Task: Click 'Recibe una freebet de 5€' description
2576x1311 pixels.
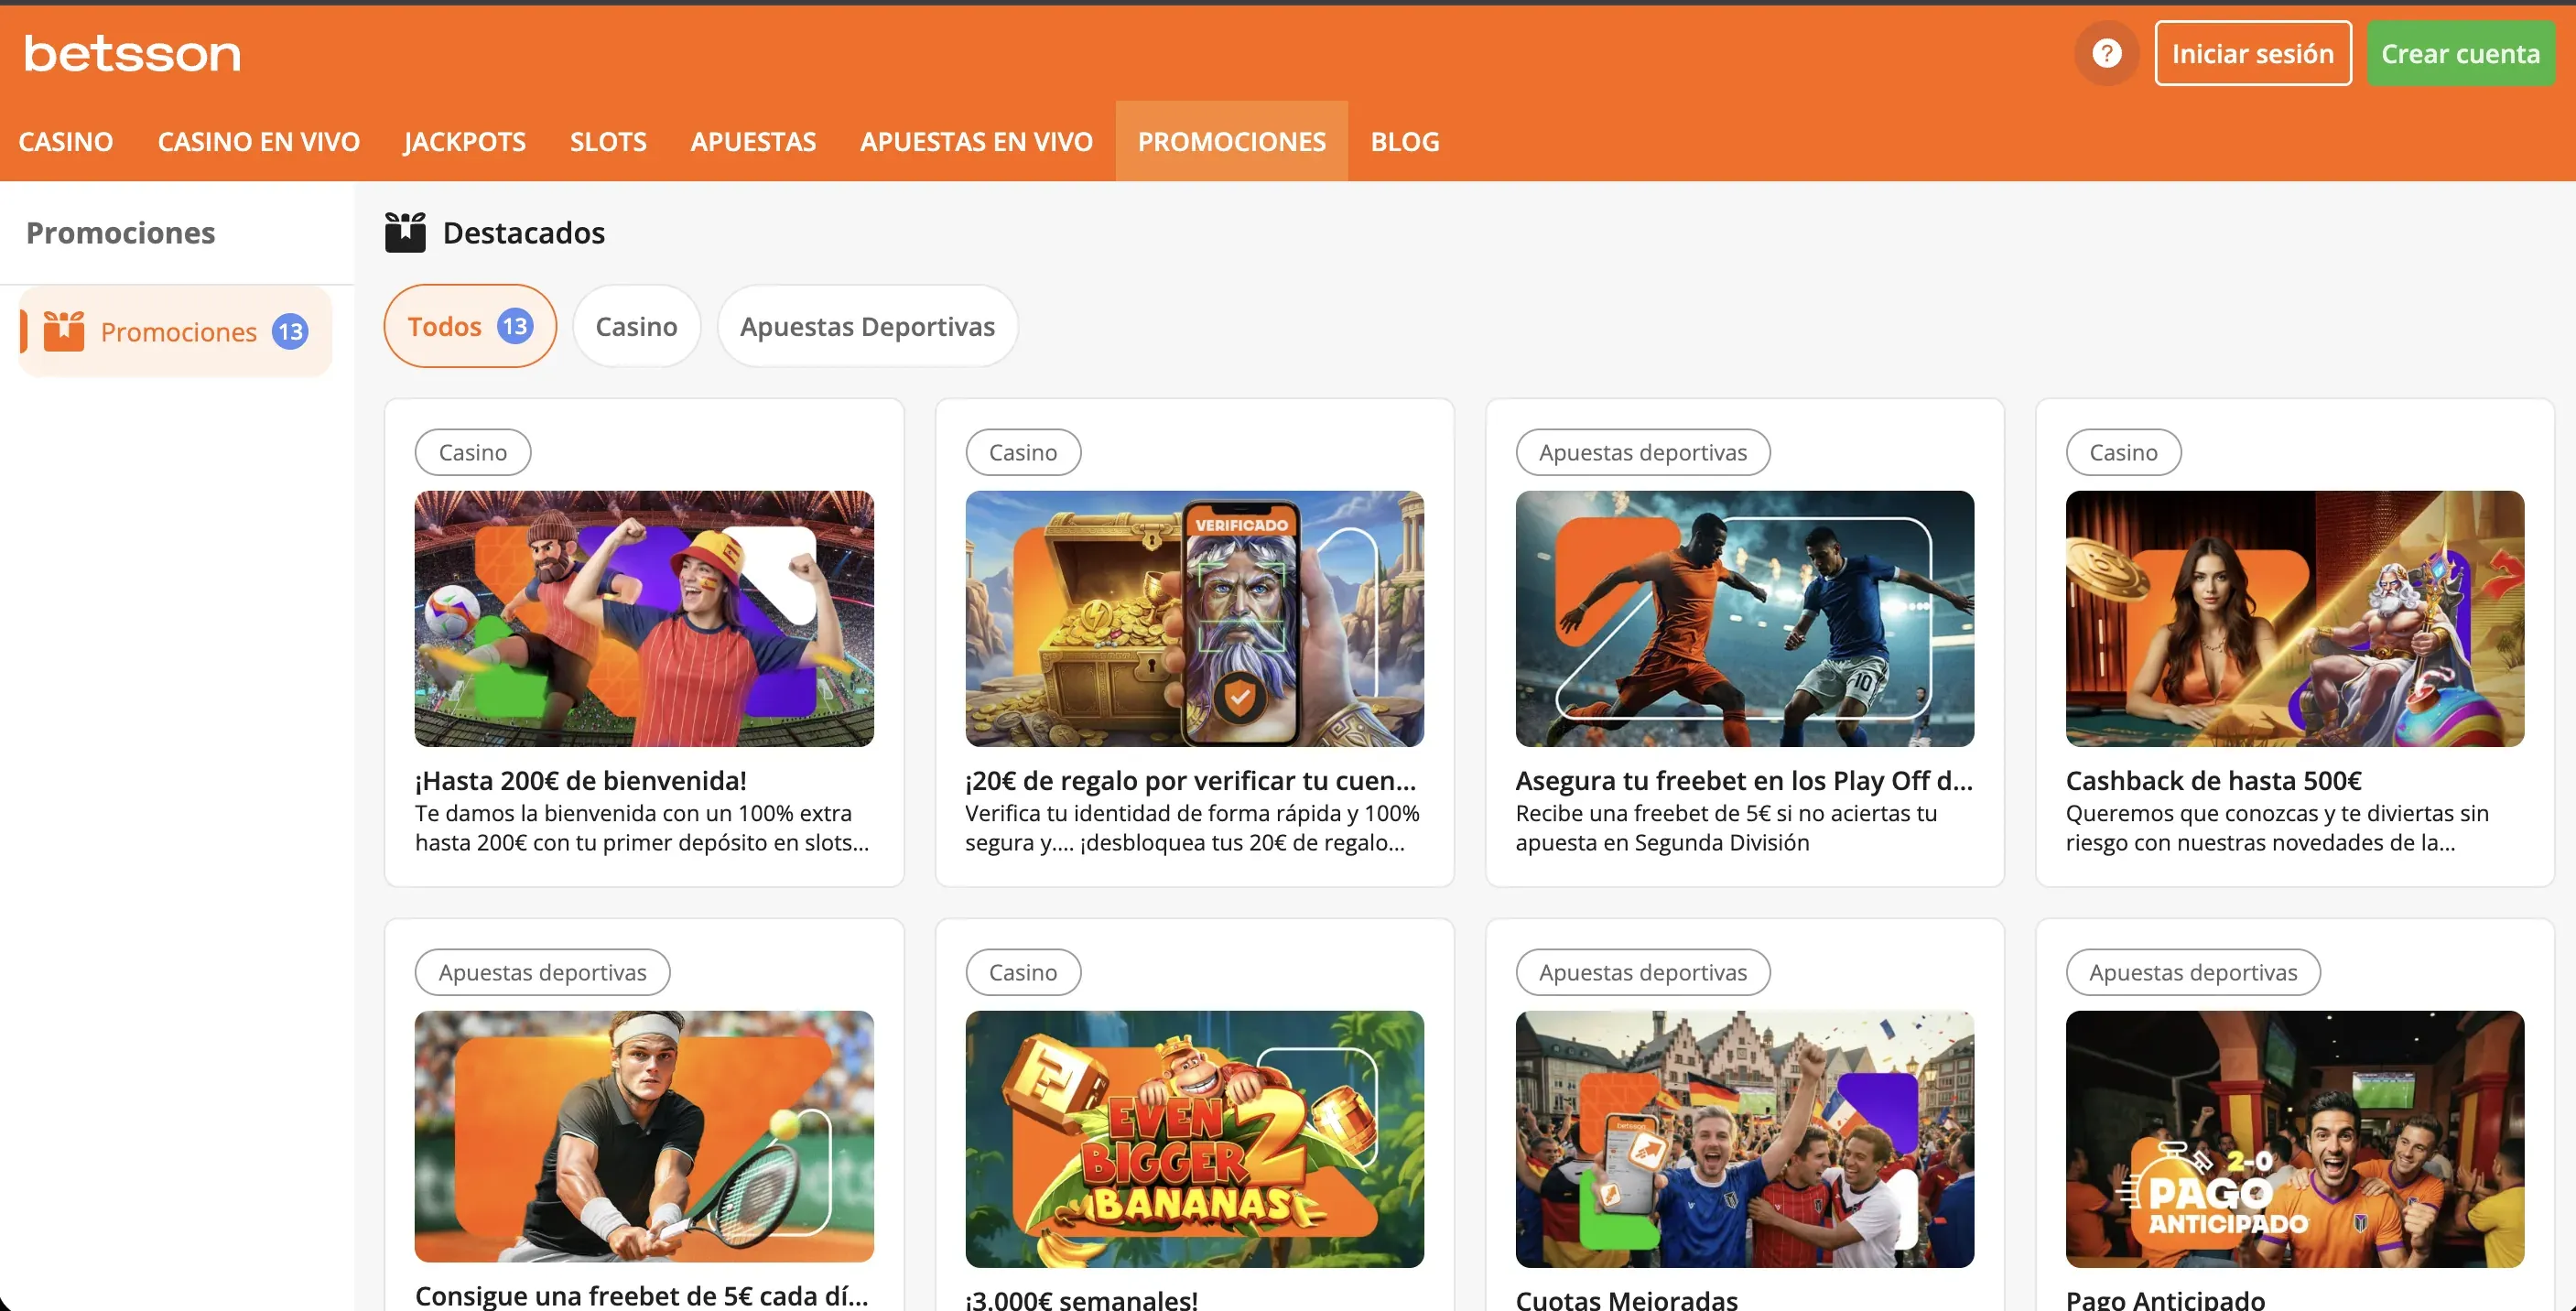Action: pyautogui.click(x=1726, y=828)
